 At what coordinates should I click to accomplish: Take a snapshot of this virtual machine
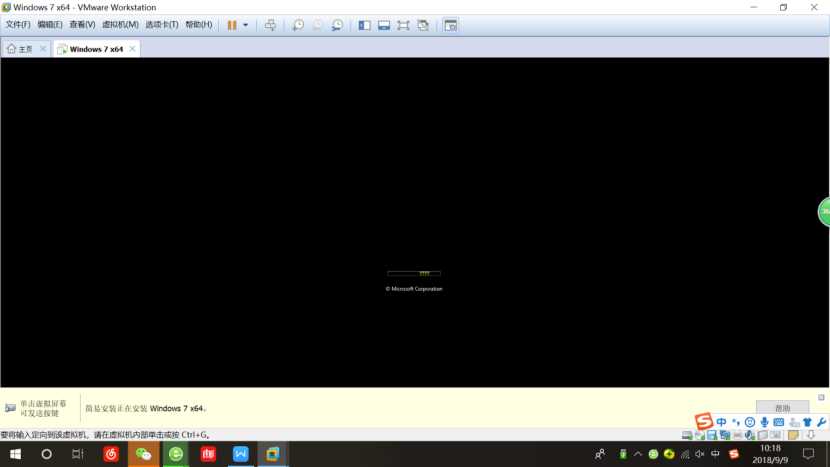point(298,25)
